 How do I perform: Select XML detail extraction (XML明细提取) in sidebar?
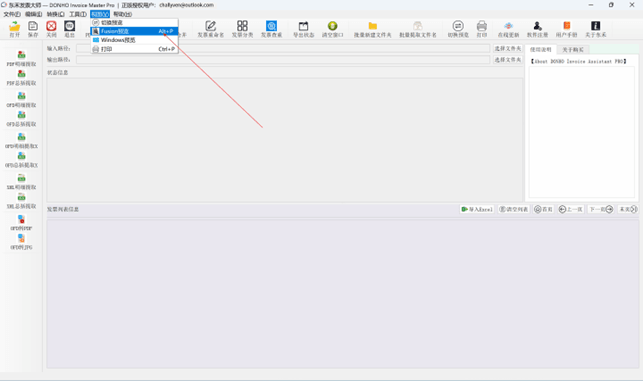pyautogui.click(x=21, y=181)
